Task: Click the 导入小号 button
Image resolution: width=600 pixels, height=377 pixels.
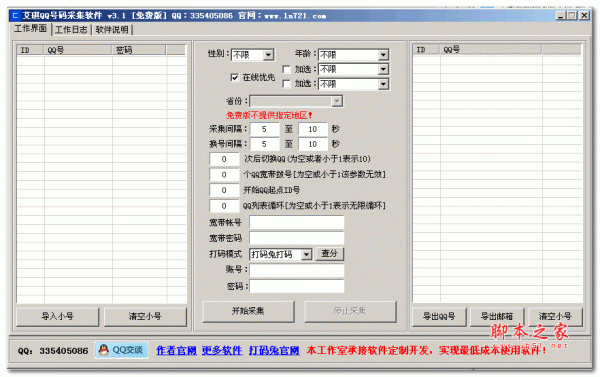Action: [57, 317]
